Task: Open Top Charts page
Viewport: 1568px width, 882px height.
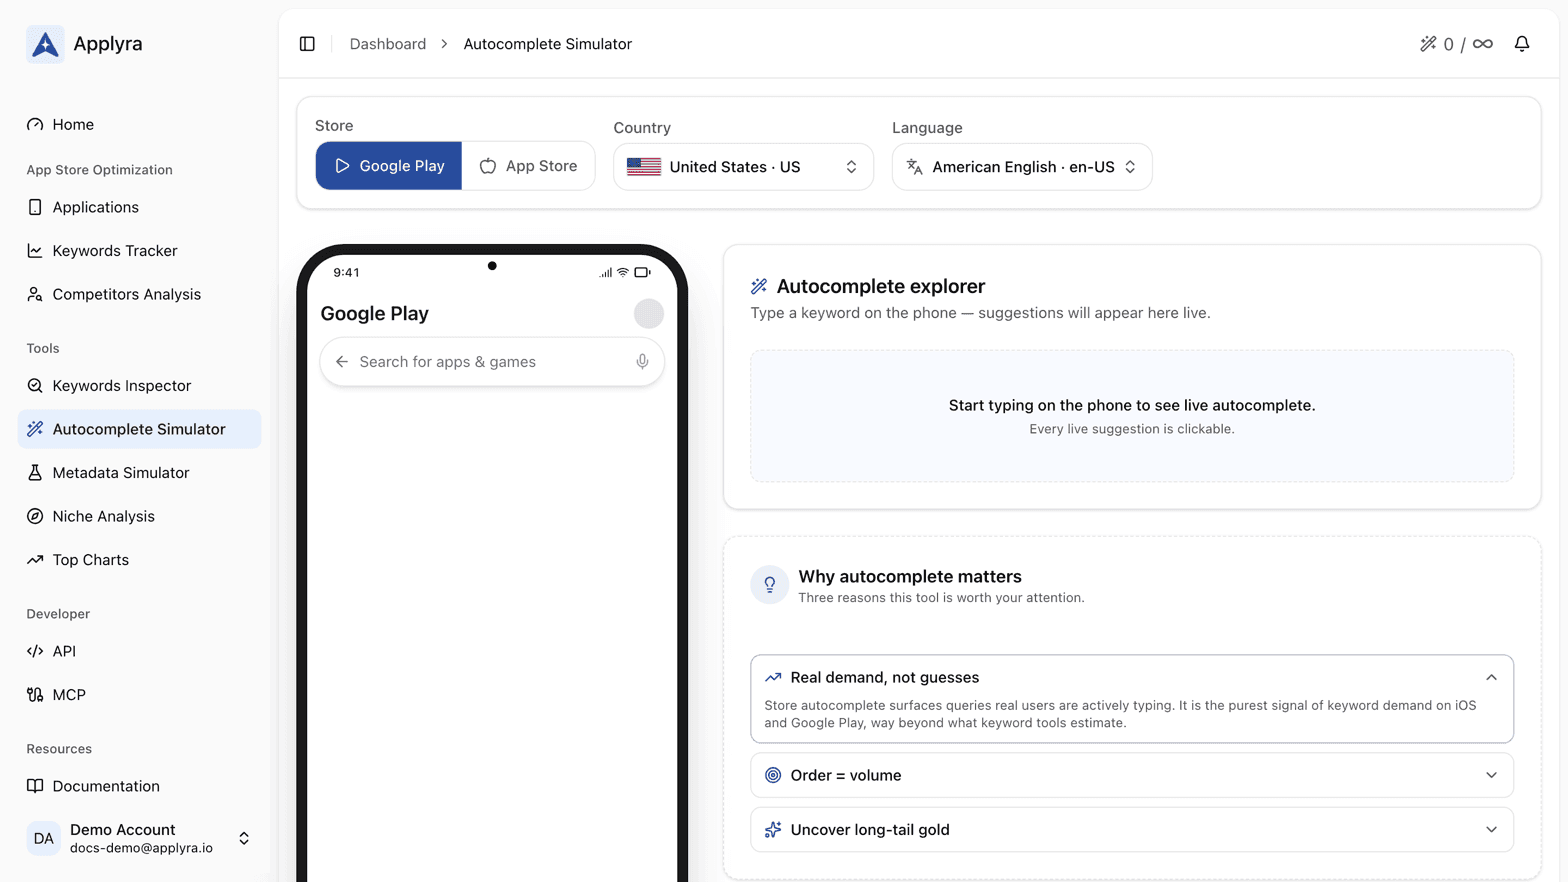Action: click(x=139, y=560)
